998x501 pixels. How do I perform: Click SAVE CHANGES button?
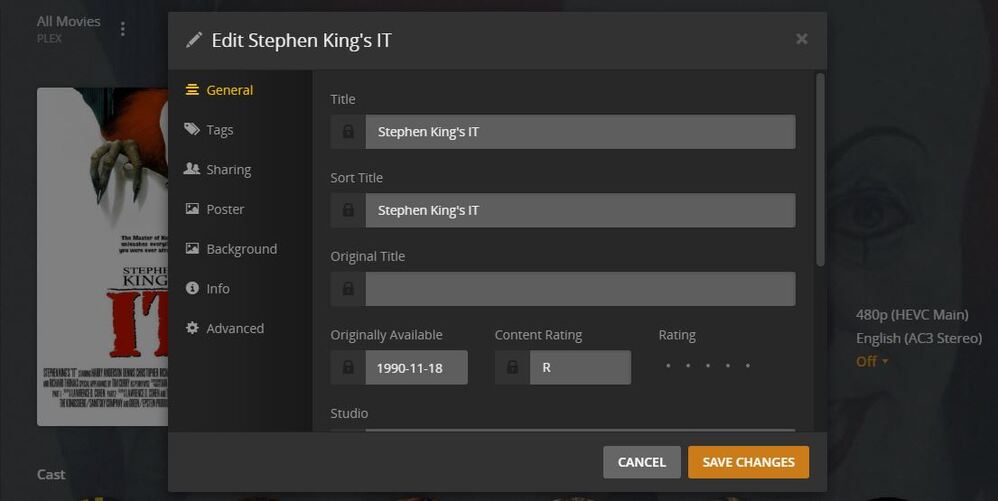[748, 462]
